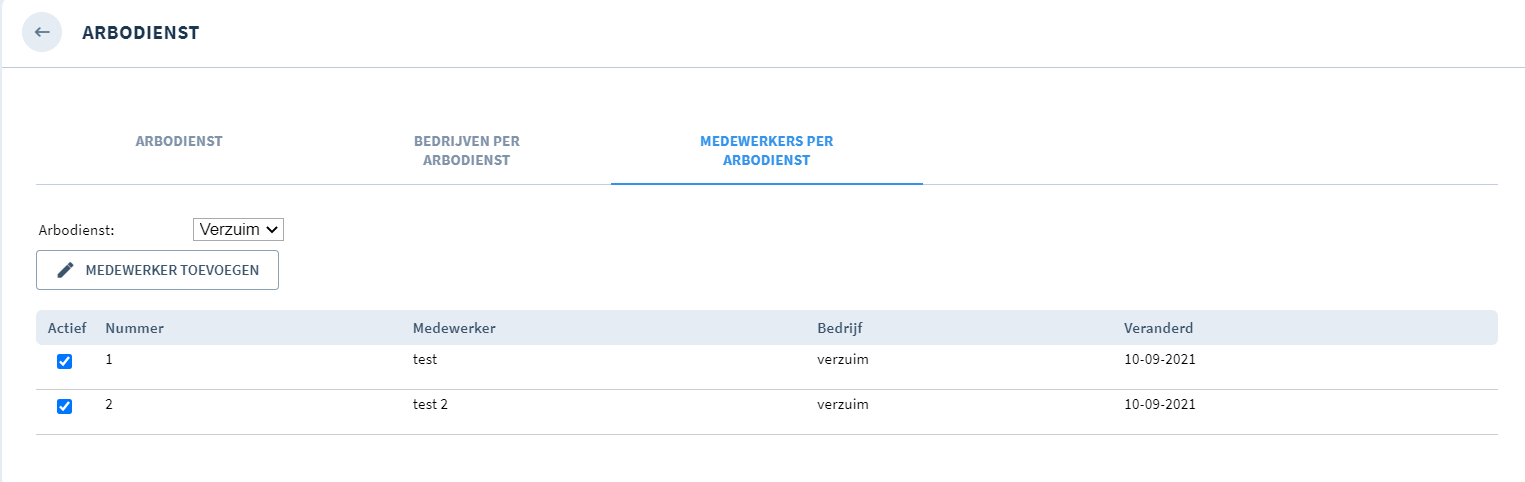Select the employee named test
This screenshot has height=482, width=1525.
coord(425,359)
